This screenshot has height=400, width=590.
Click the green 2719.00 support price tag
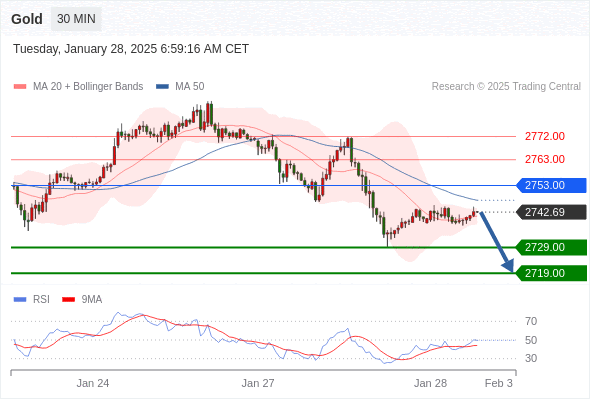tap(551, 273)
